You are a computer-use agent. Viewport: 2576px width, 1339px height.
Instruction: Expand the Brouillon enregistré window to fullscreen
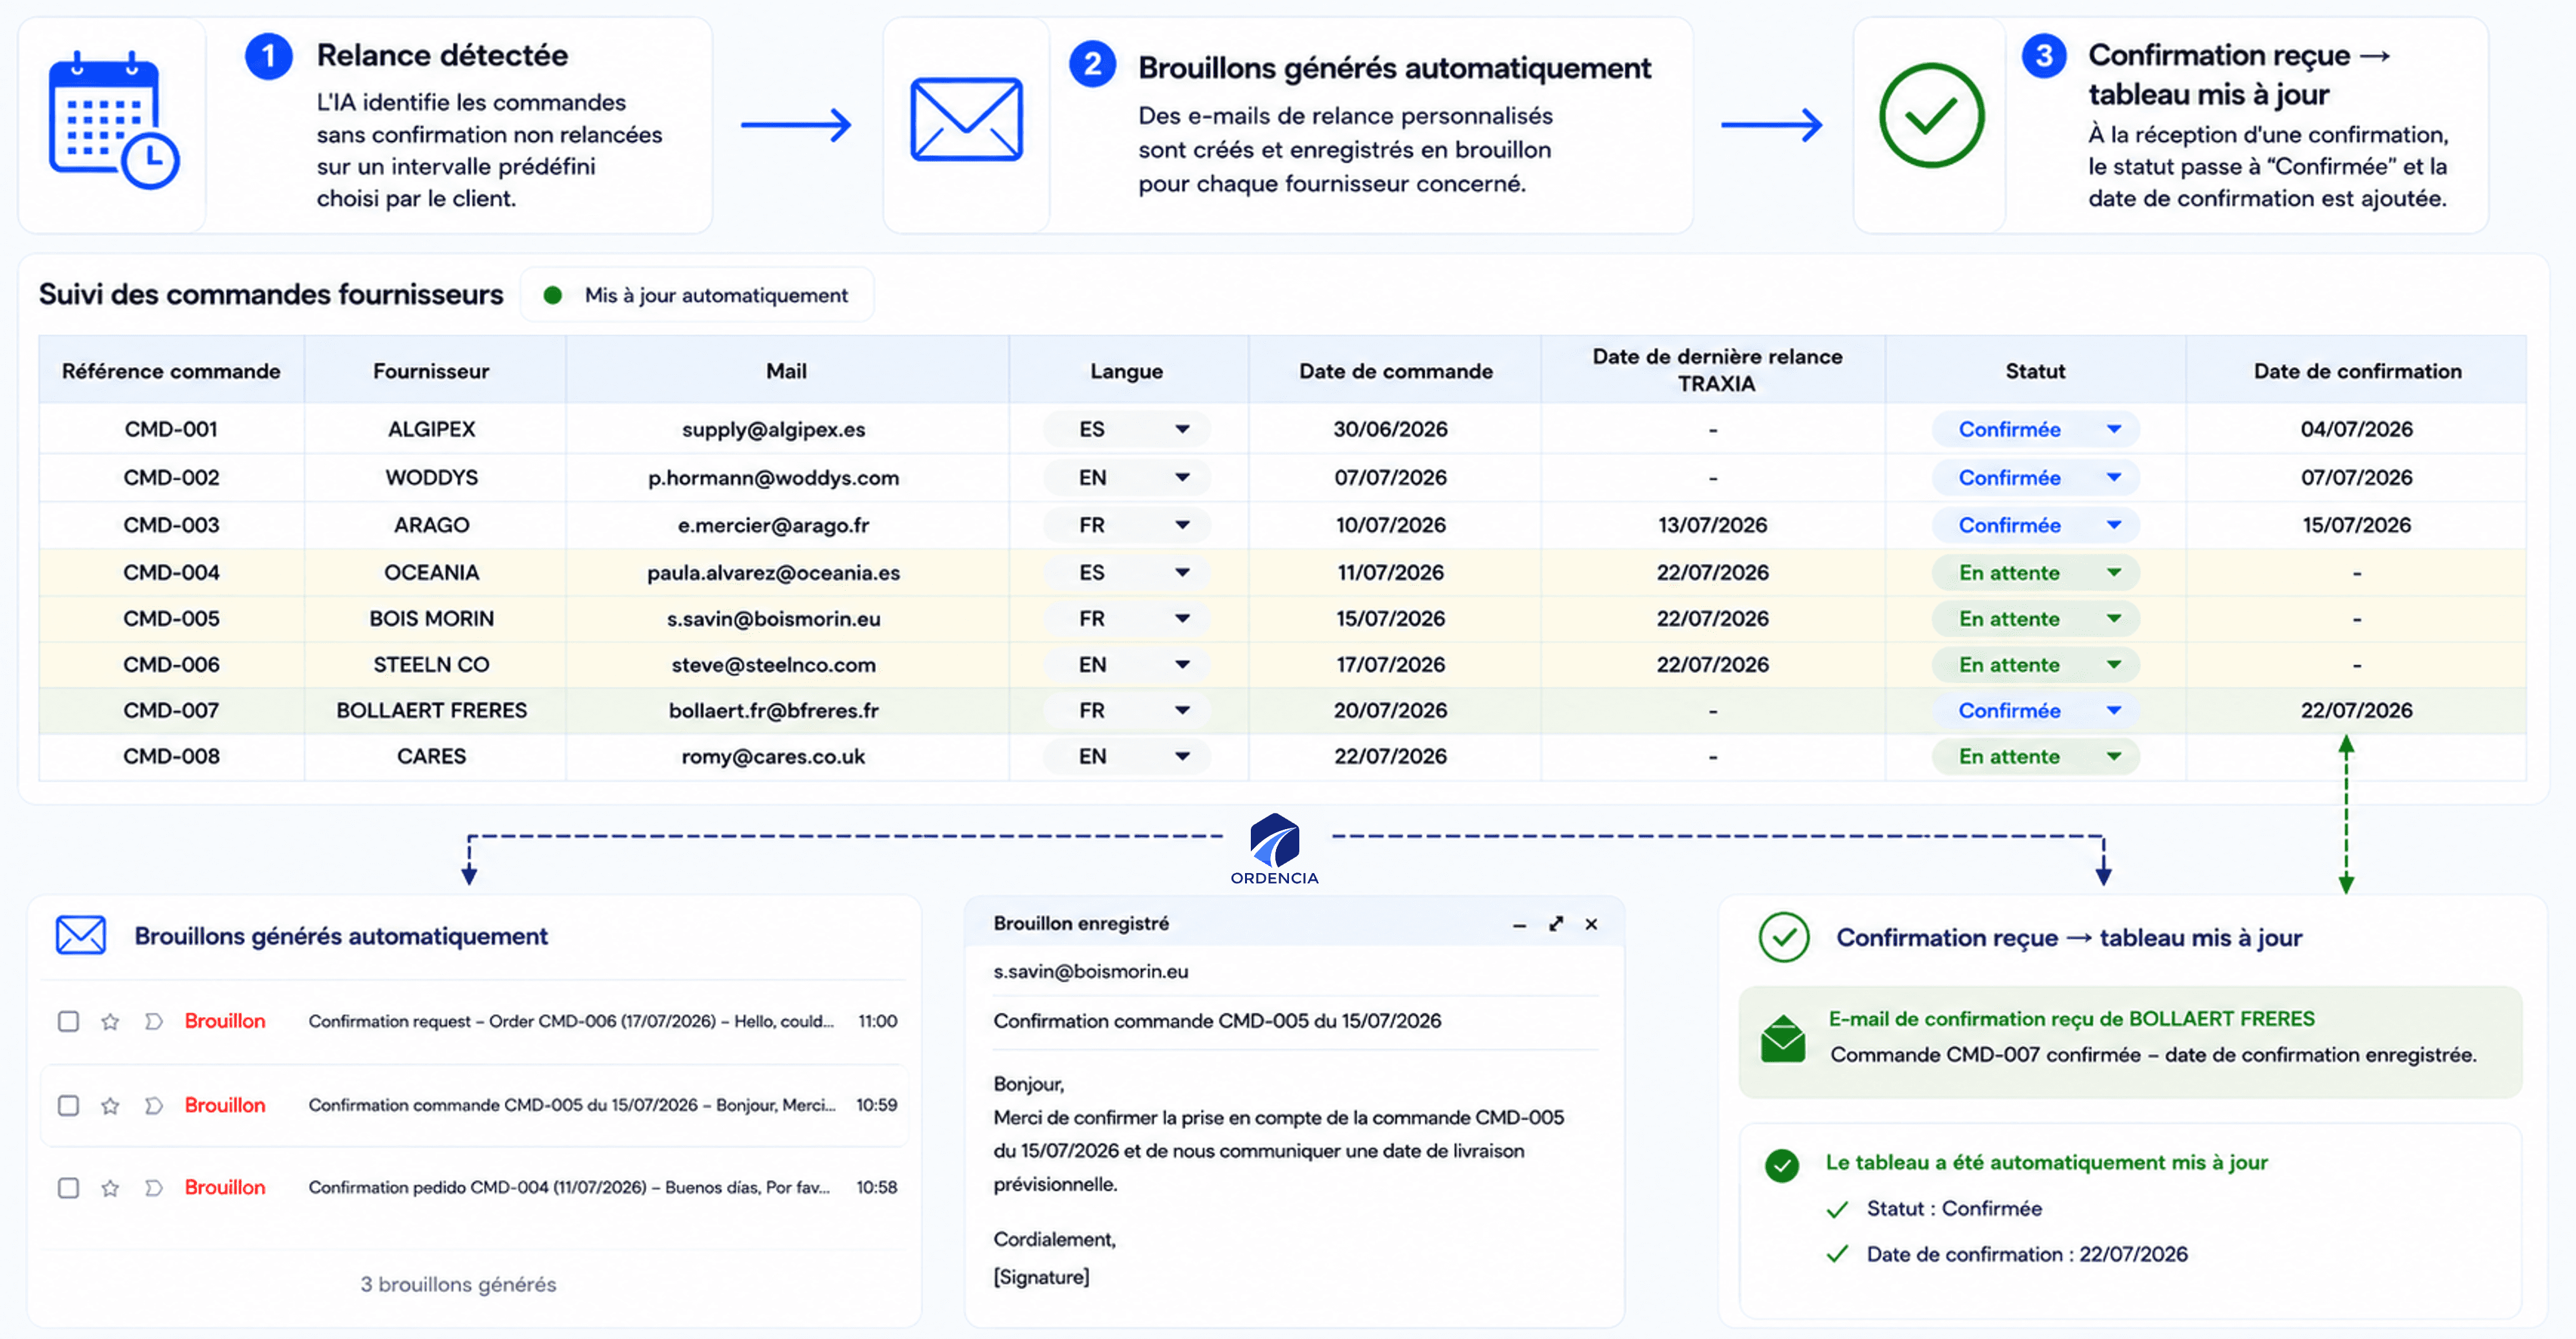pos(1556,924)
